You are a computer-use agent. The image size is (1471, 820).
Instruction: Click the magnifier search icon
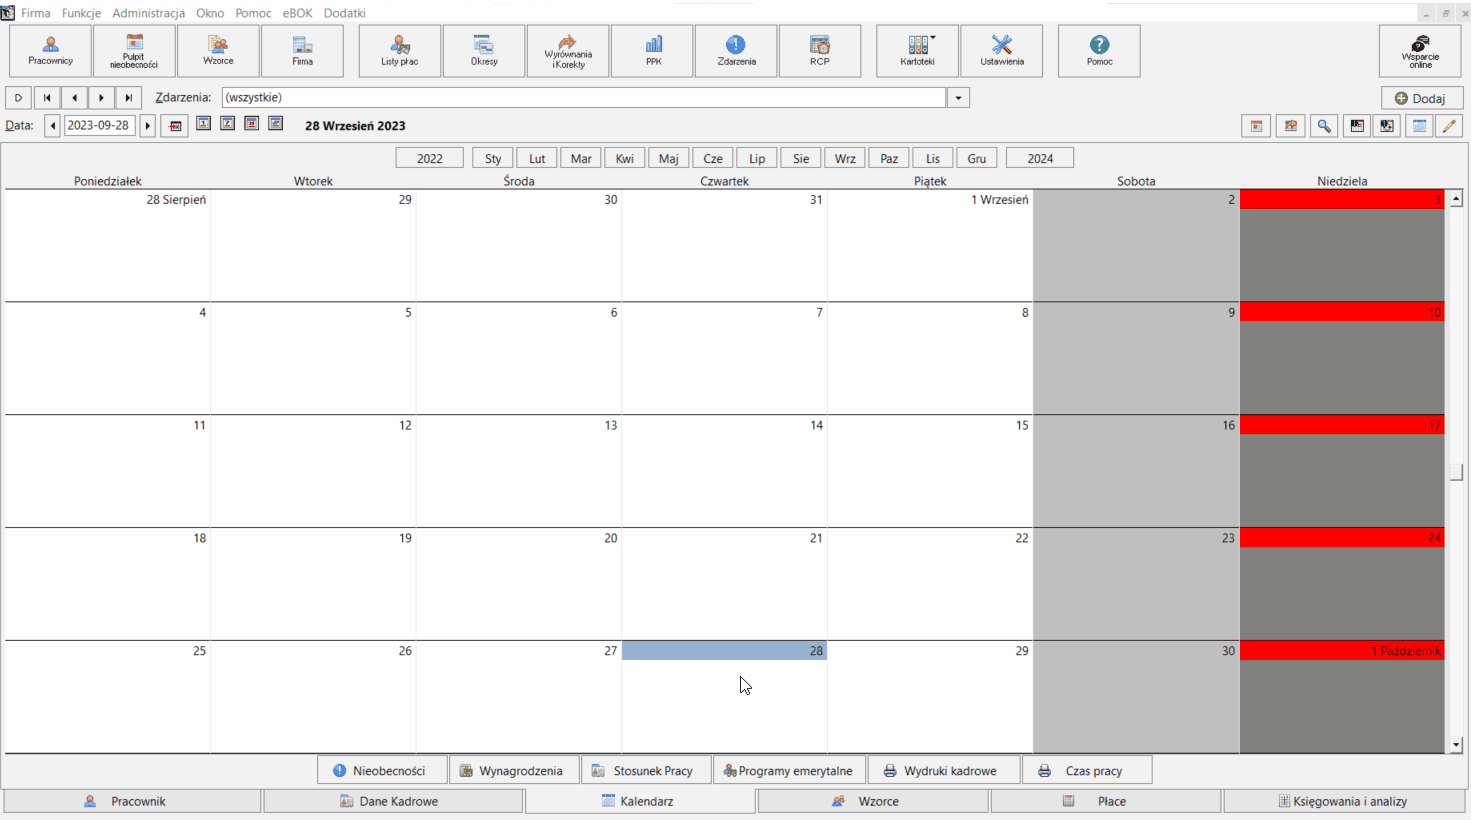pos(1324,126)
